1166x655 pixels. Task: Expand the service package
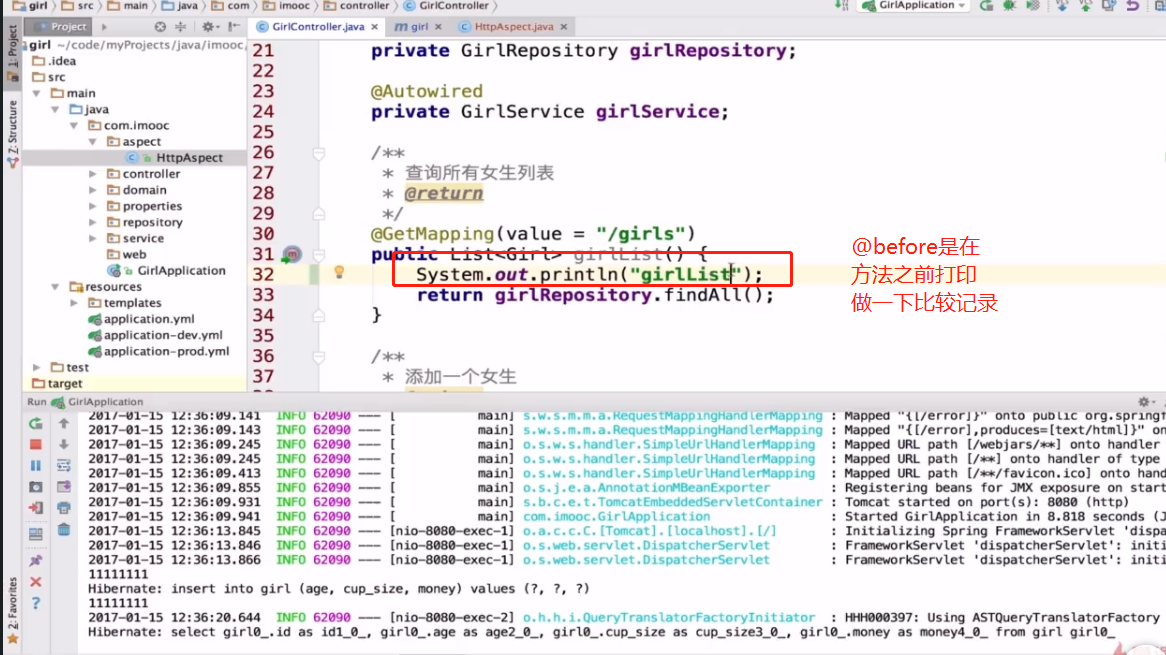[x=92, y=239]
